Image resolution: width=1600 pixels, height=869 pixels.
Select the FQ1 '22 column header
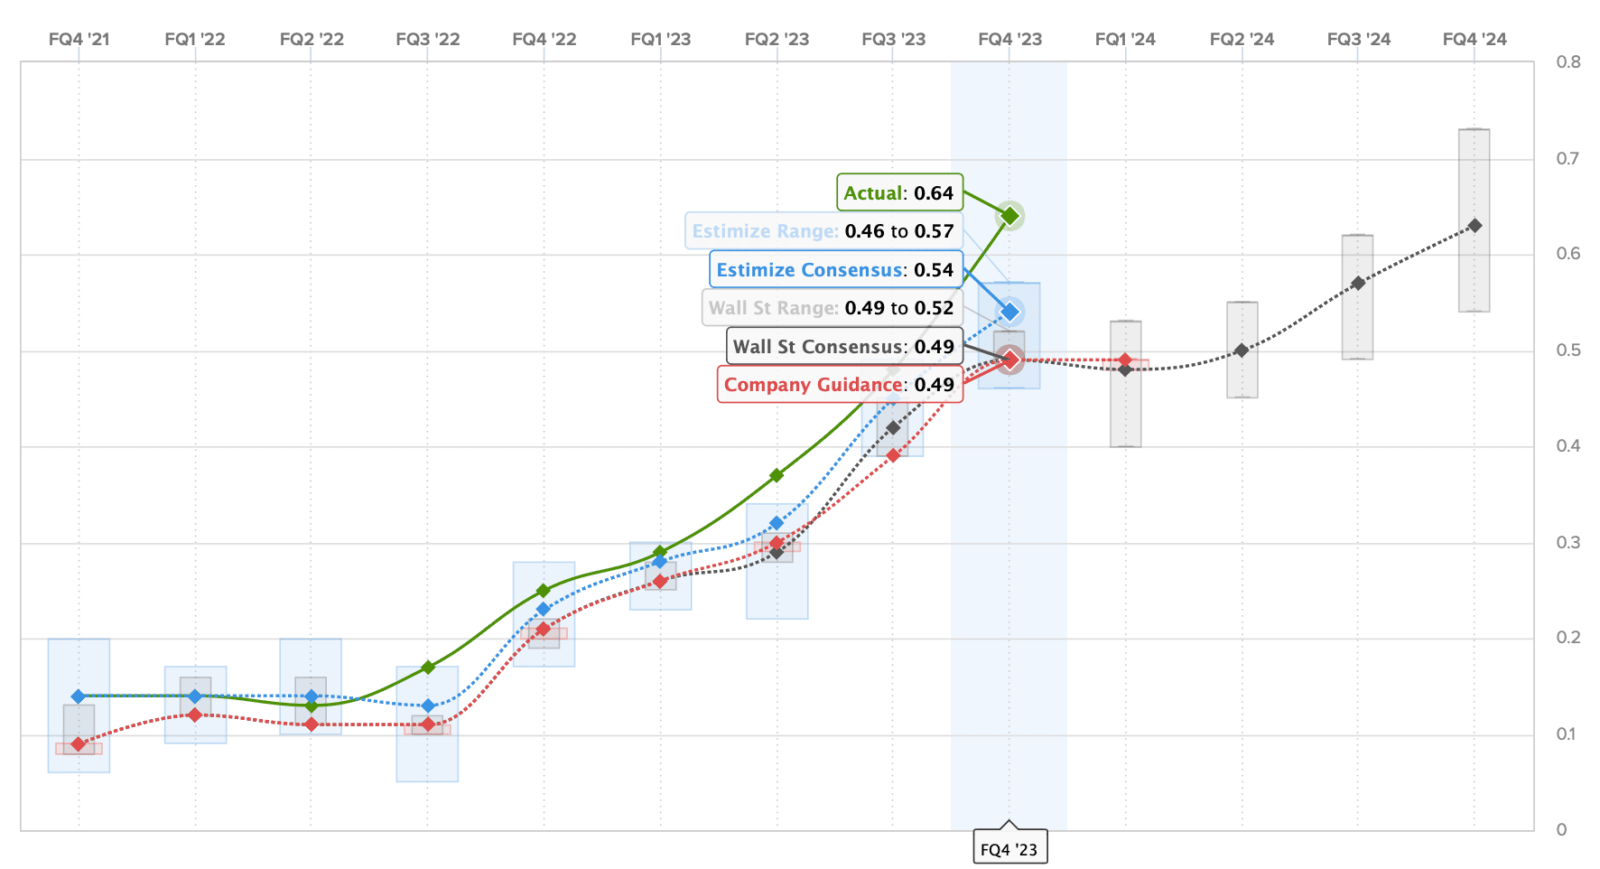(195, 39)
